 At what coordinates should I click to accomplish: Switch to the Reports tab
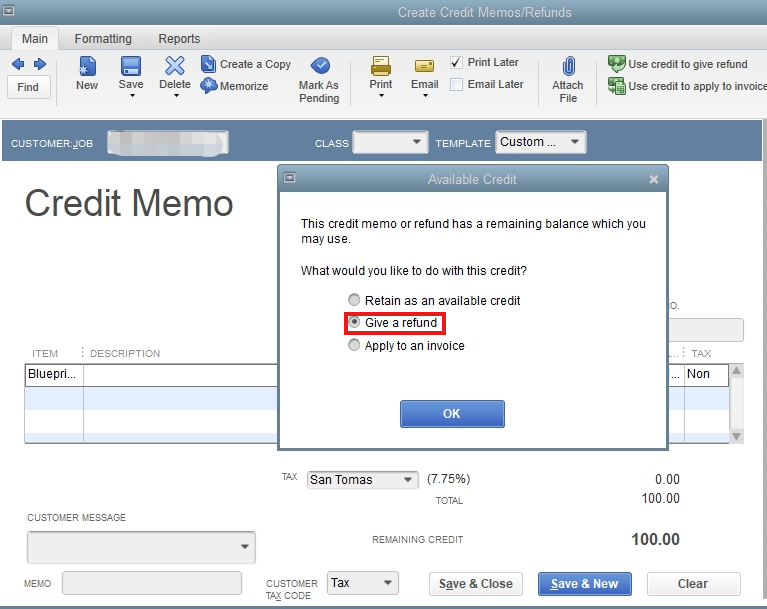[x=179, y=39]
